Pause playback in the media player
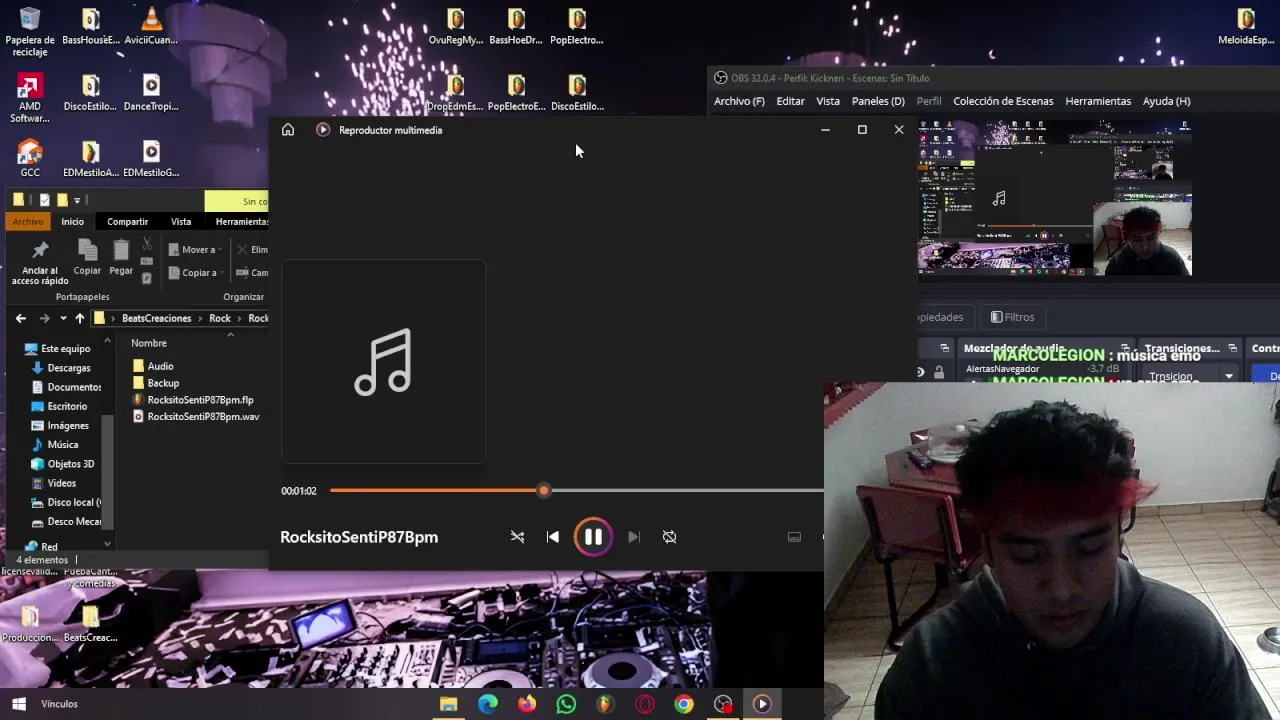This screenshot has height=720, width=1280. [x=593, y=537]
